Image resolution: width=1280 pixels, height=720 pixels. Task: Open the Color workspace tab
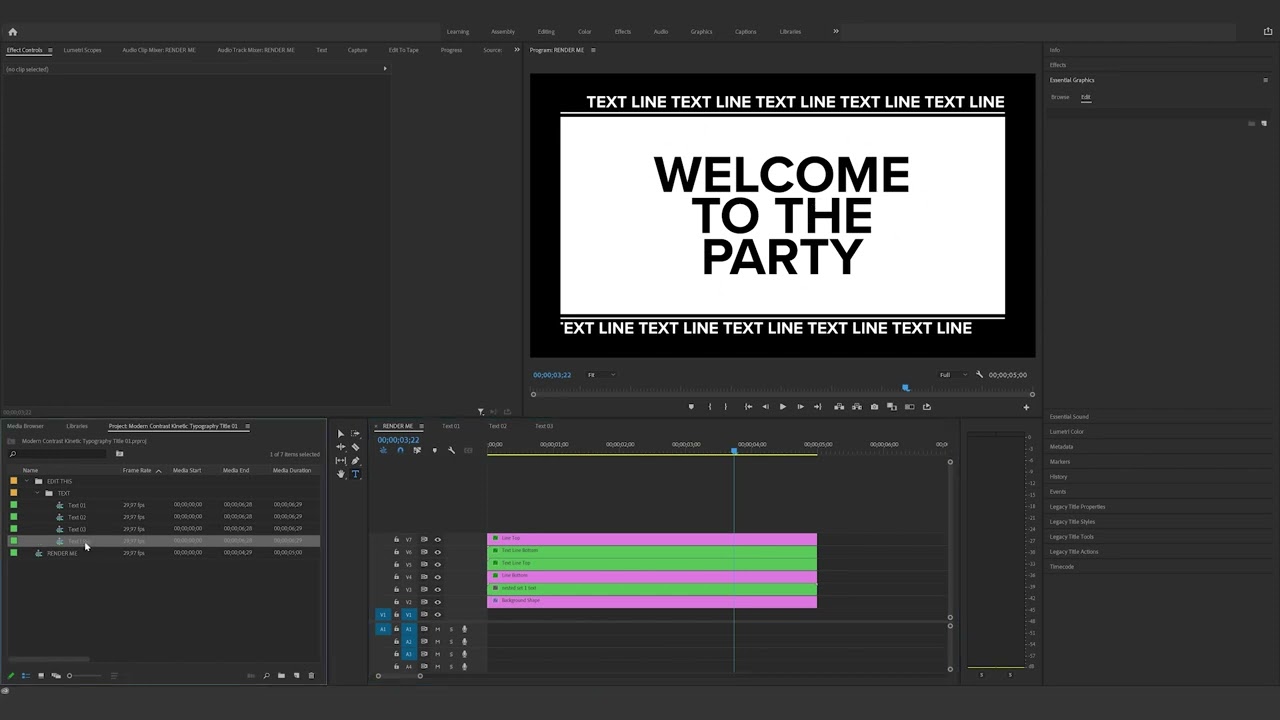point(585,32)
